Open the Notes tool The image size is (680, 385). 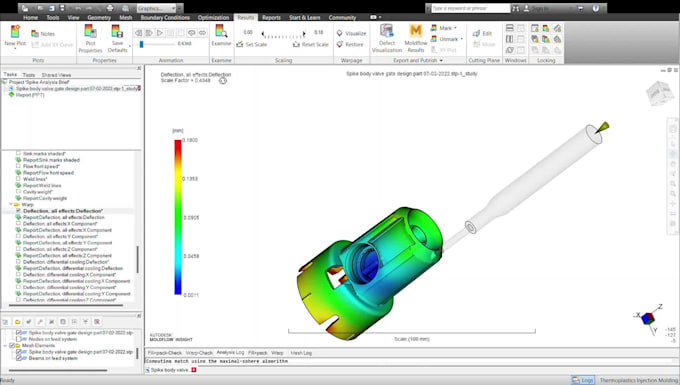click(x=43, y=33)
